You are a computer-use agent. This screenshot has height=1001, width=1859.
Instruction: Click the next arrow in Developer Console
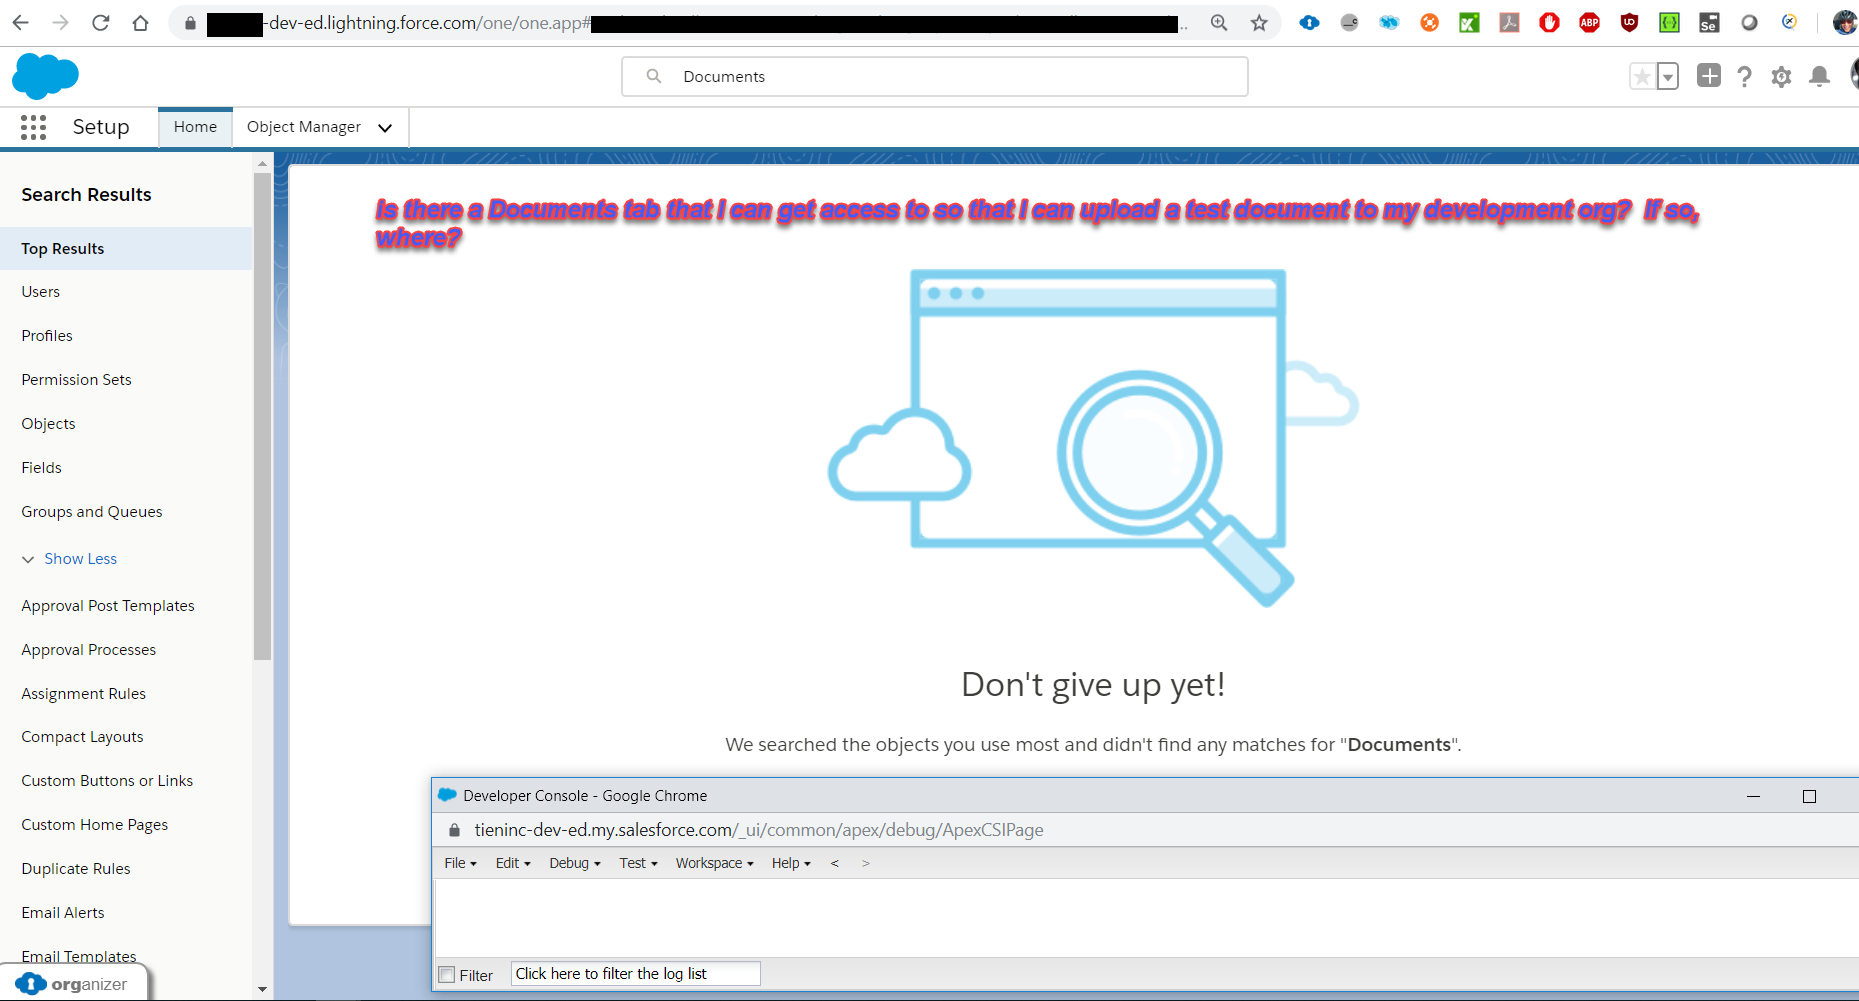[x=866, y=863]
